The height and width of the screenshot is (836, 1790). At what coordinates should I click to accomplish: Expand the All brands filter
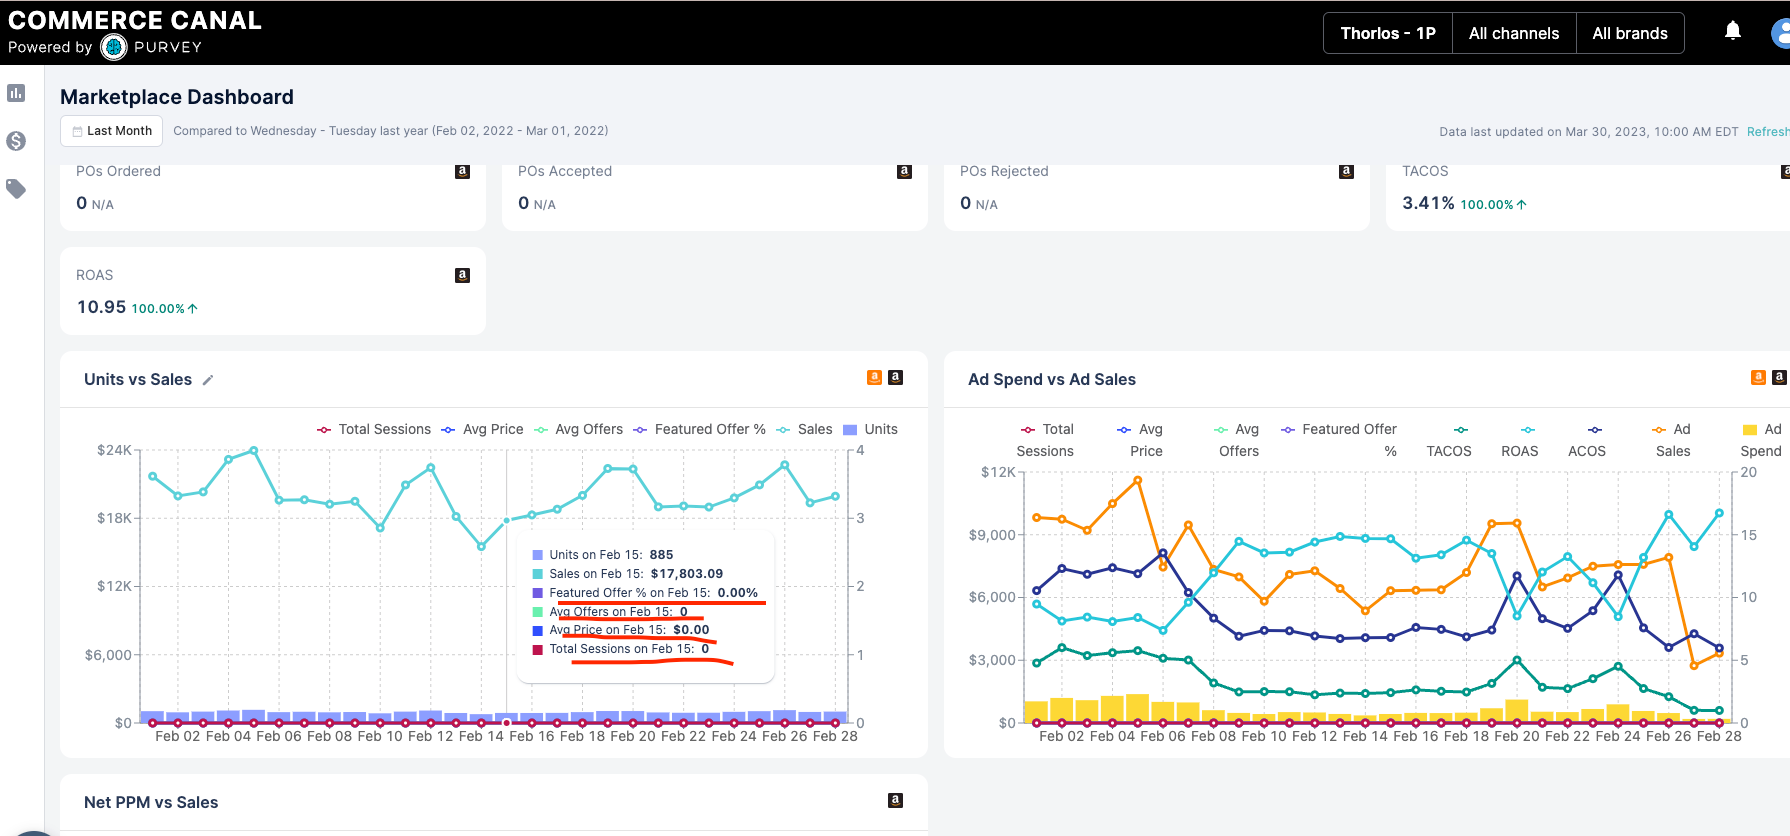(1629, 33)
